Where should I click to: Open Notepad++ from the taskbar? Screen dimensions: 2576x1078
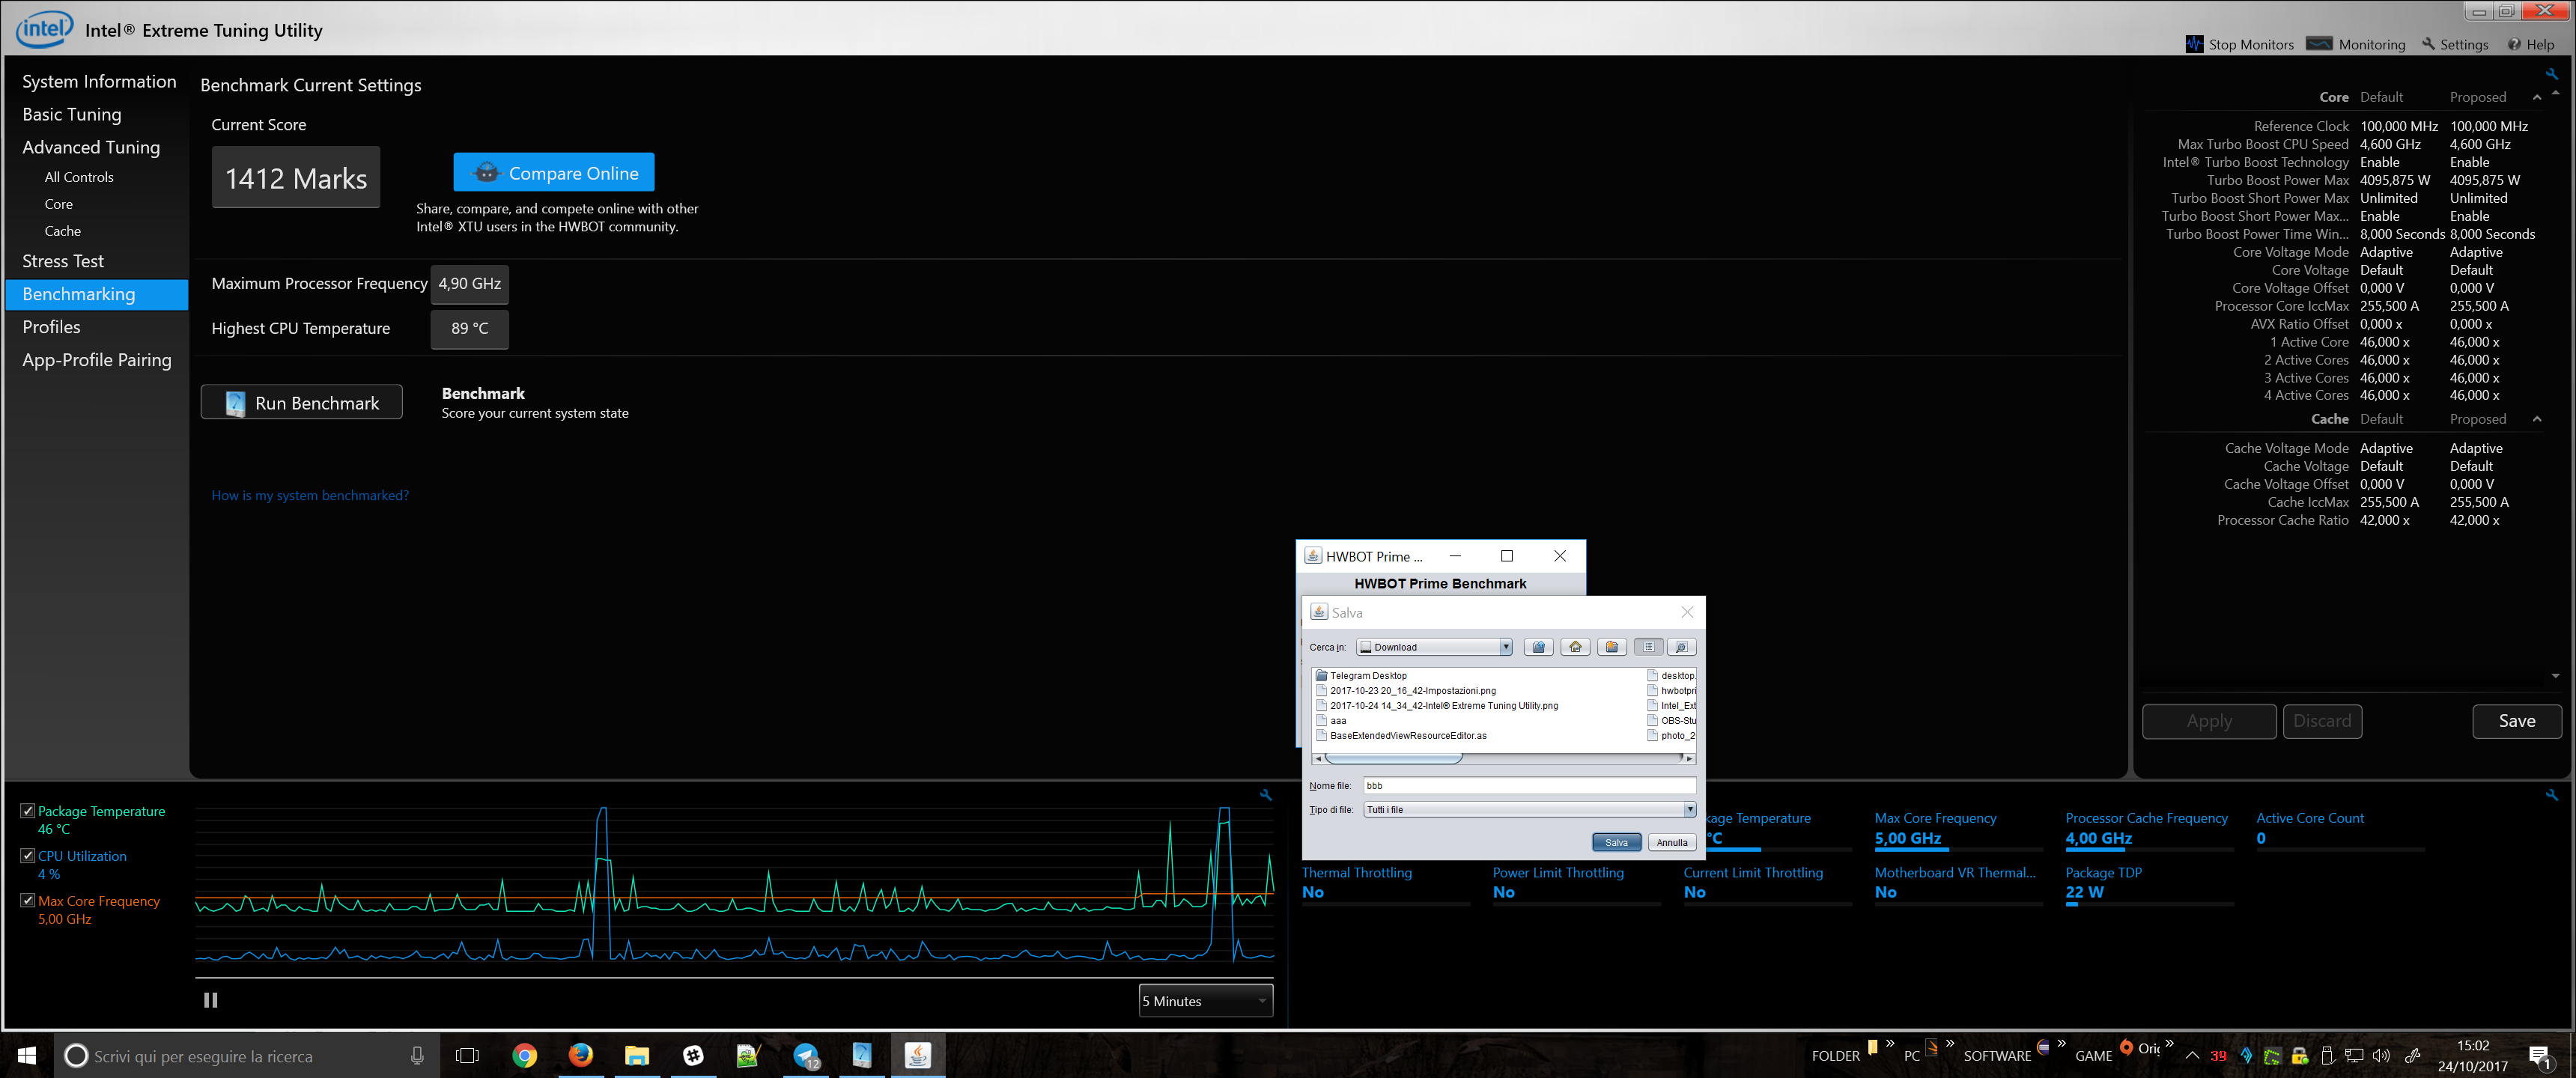[x=748, y=1055]
